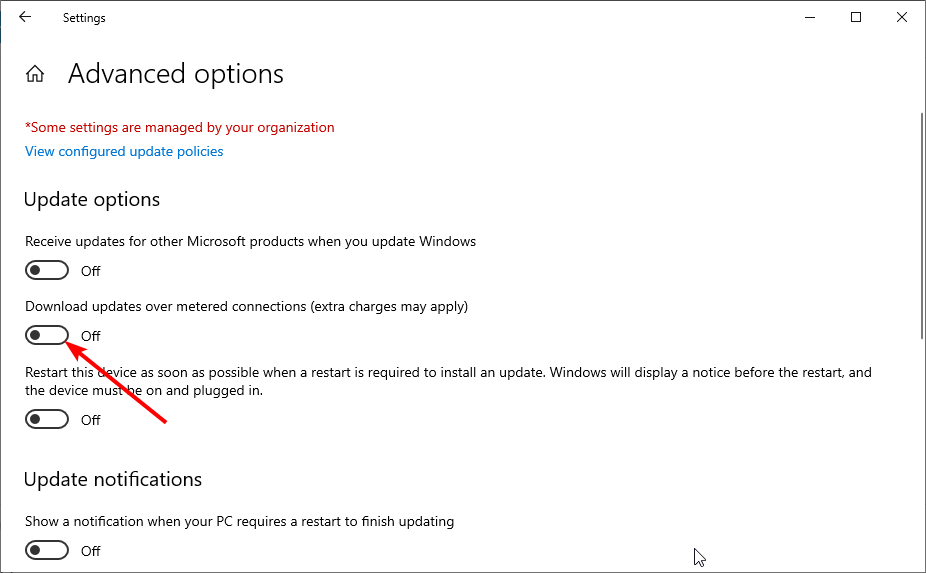Click the Settings title text
The width and height of the screenshot is (926, 573).
point(84,18)
